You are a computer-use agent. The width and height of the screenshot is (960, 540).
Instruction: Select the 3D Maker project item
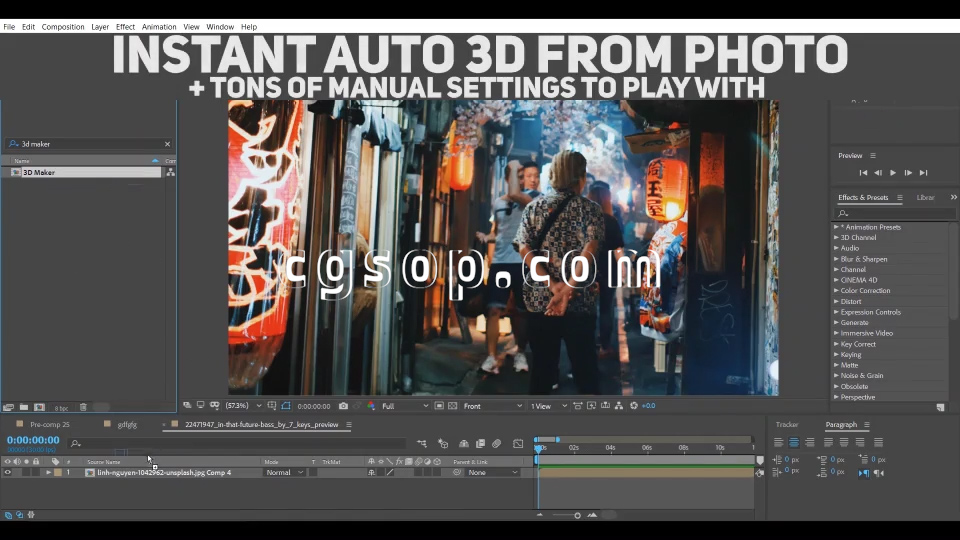(39, 172)
